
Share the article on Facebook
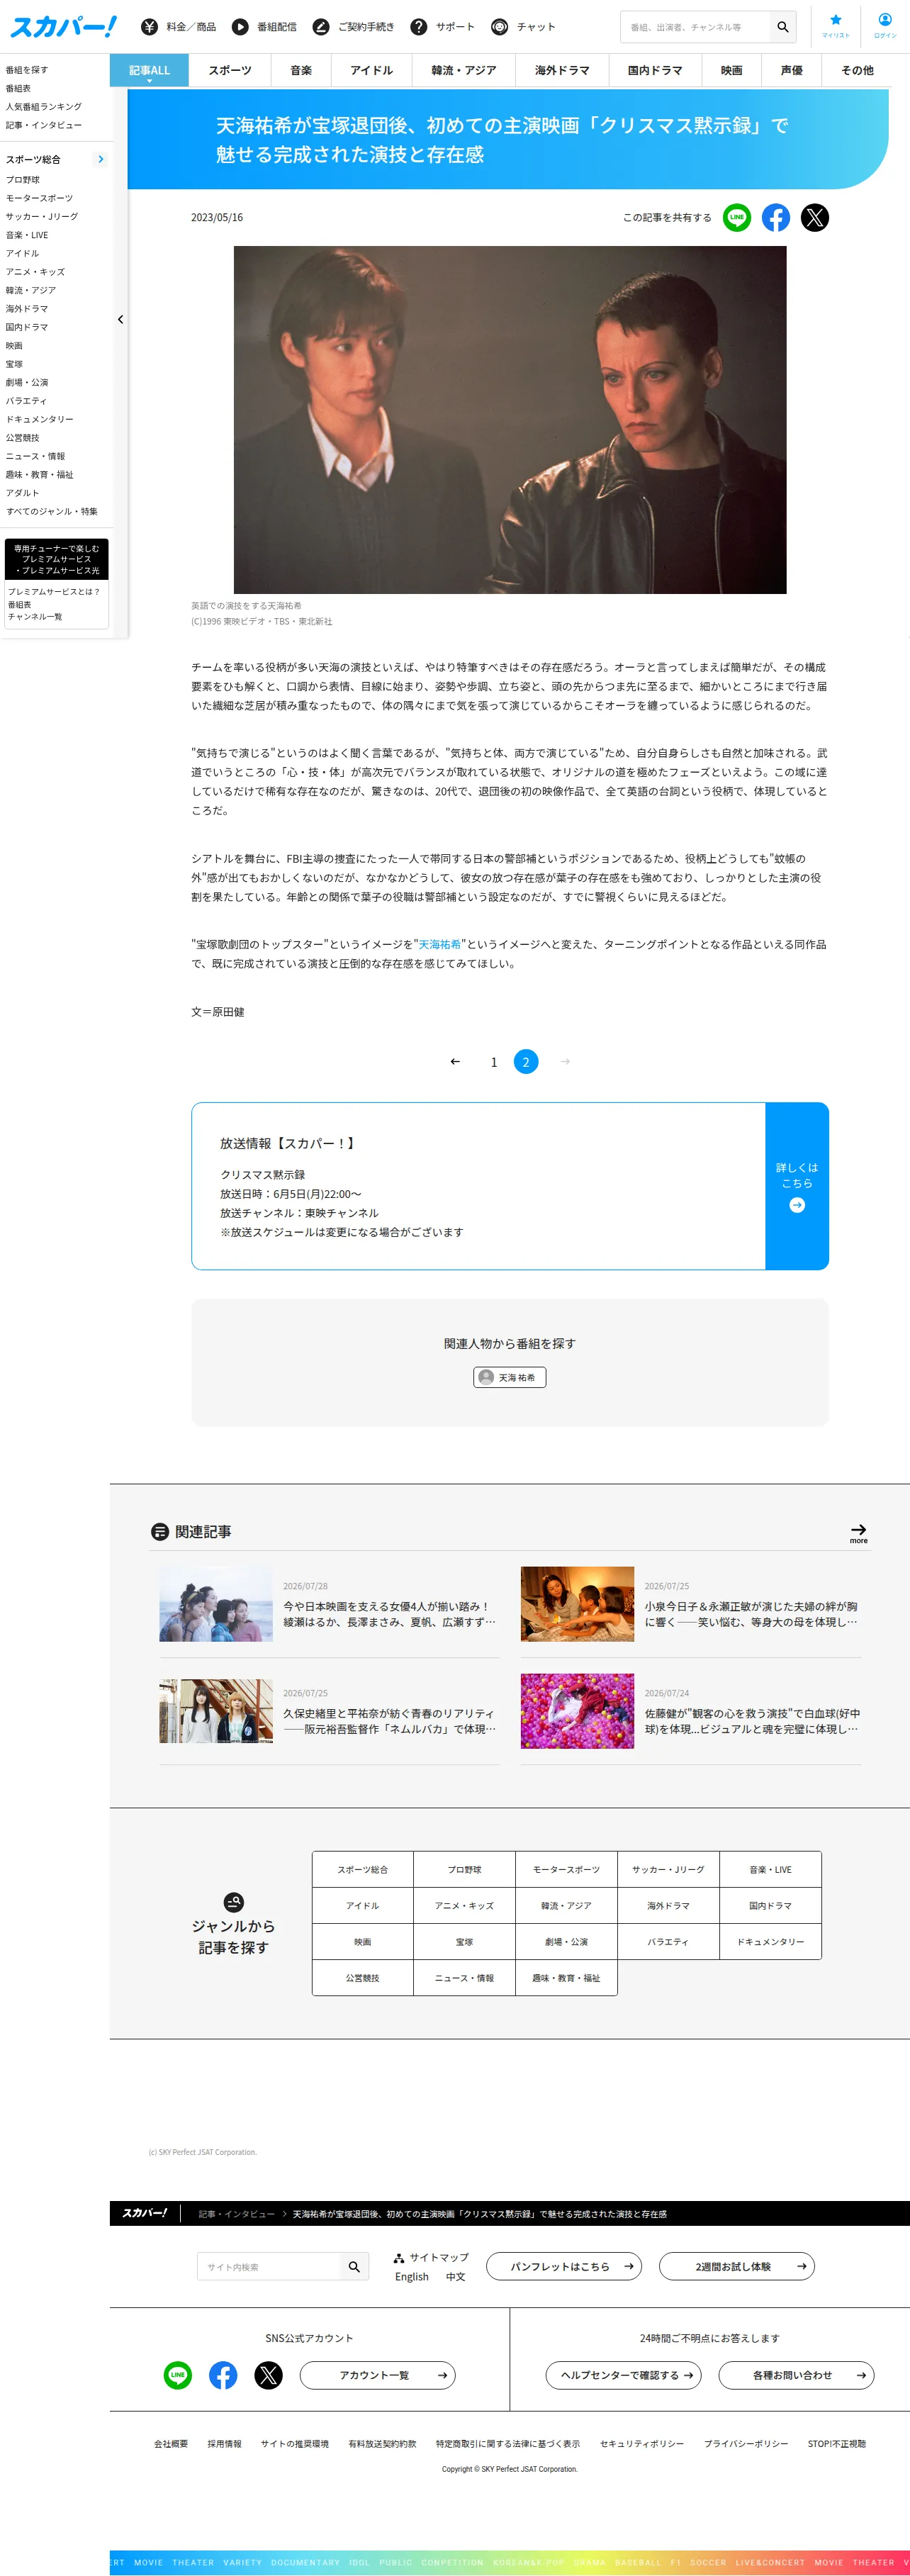[776, 217]
